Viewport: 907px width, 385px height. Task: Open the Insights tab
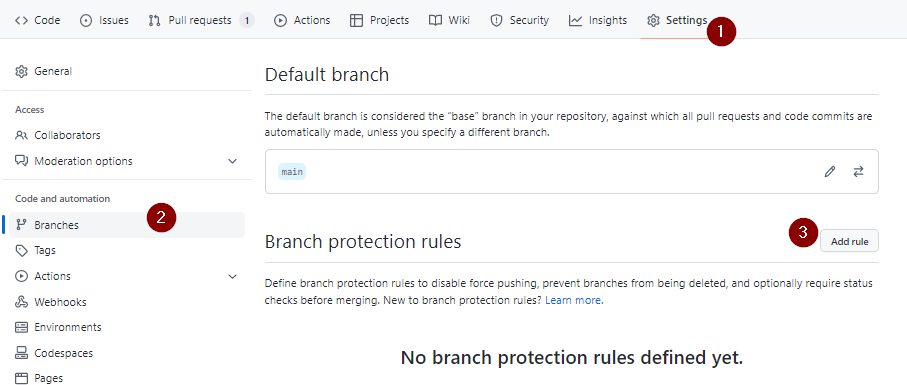pos(598,20)
